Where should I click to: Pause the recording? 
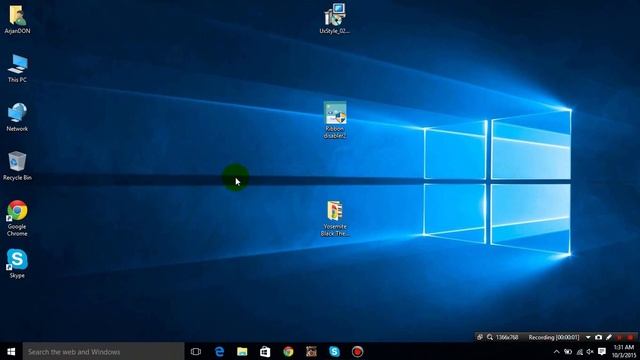tap(620, 338)
